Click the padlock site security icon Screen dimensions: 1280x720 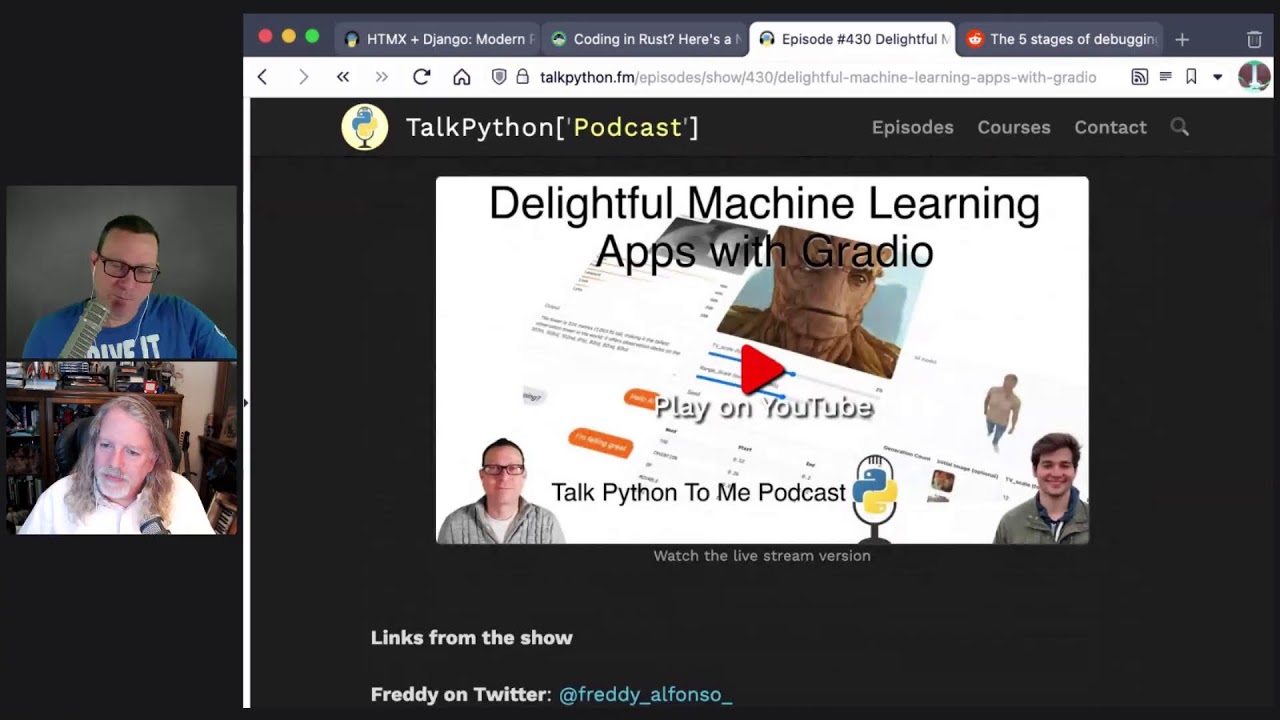click(x=522, y=77)
